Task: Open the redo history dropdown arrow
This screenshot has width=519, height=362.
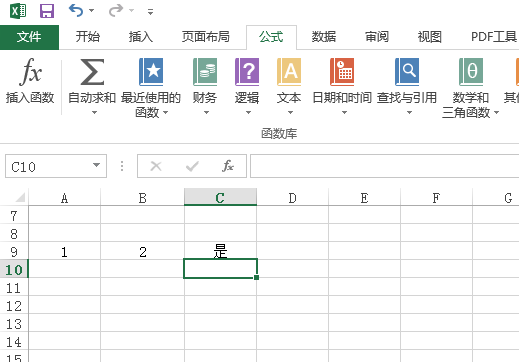Action: [x=132, y=11]
